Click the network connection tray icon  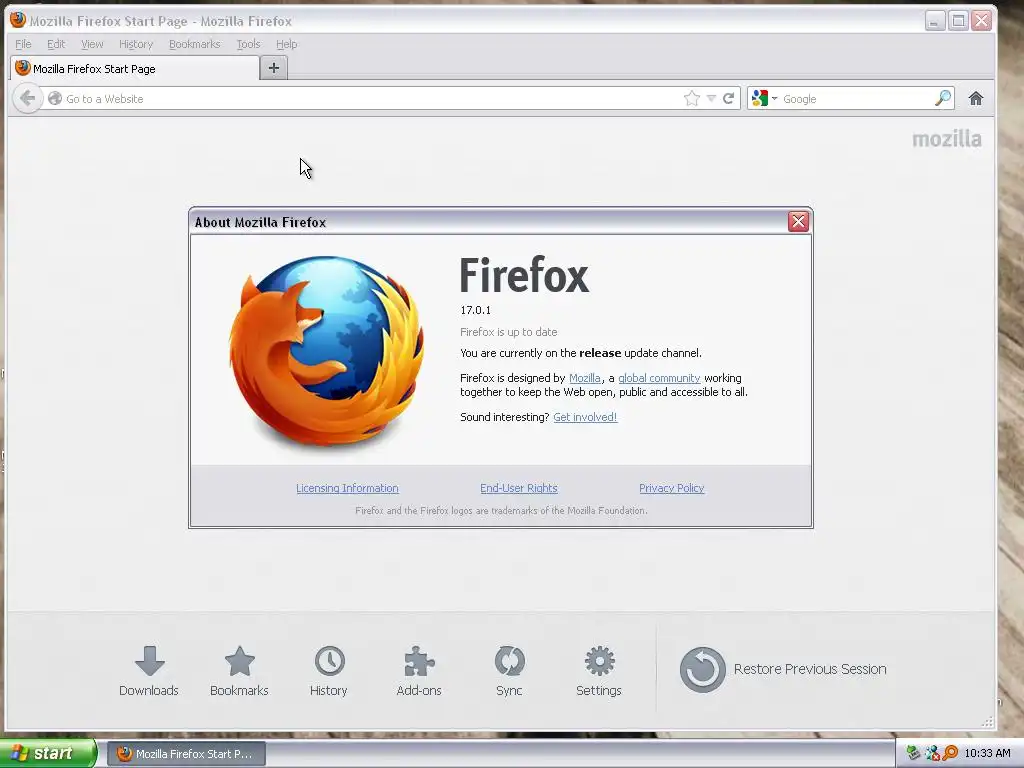pyautogui.click(x=933, y=754)
